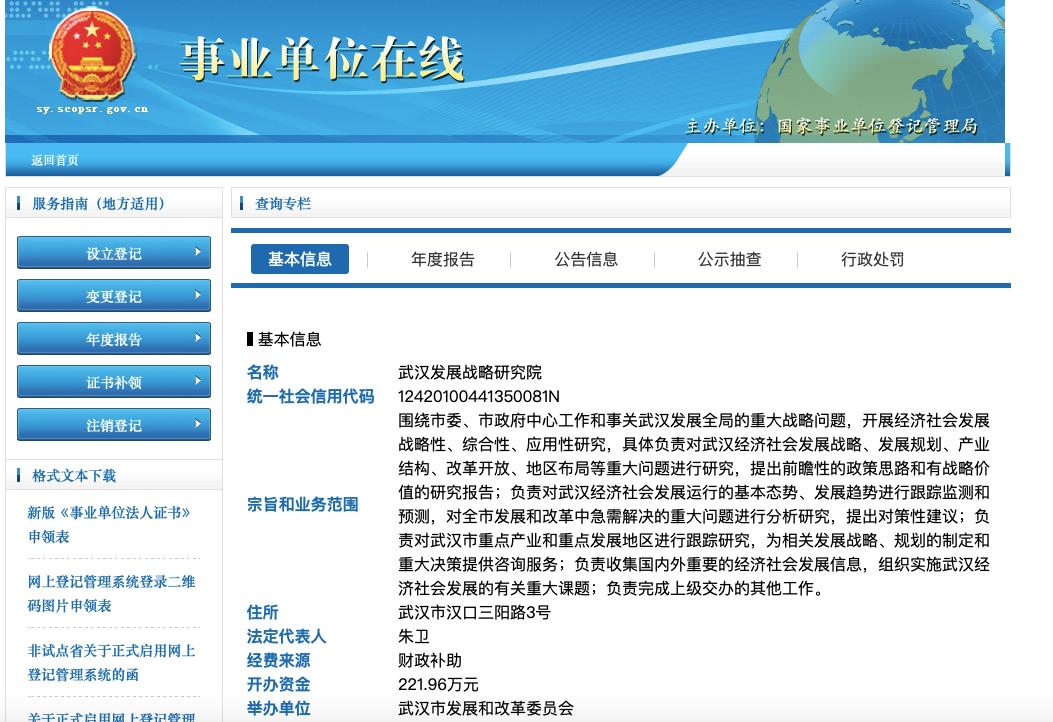
Task: Open the 公示抽查 tab
Action: click(x=729, y=259)
